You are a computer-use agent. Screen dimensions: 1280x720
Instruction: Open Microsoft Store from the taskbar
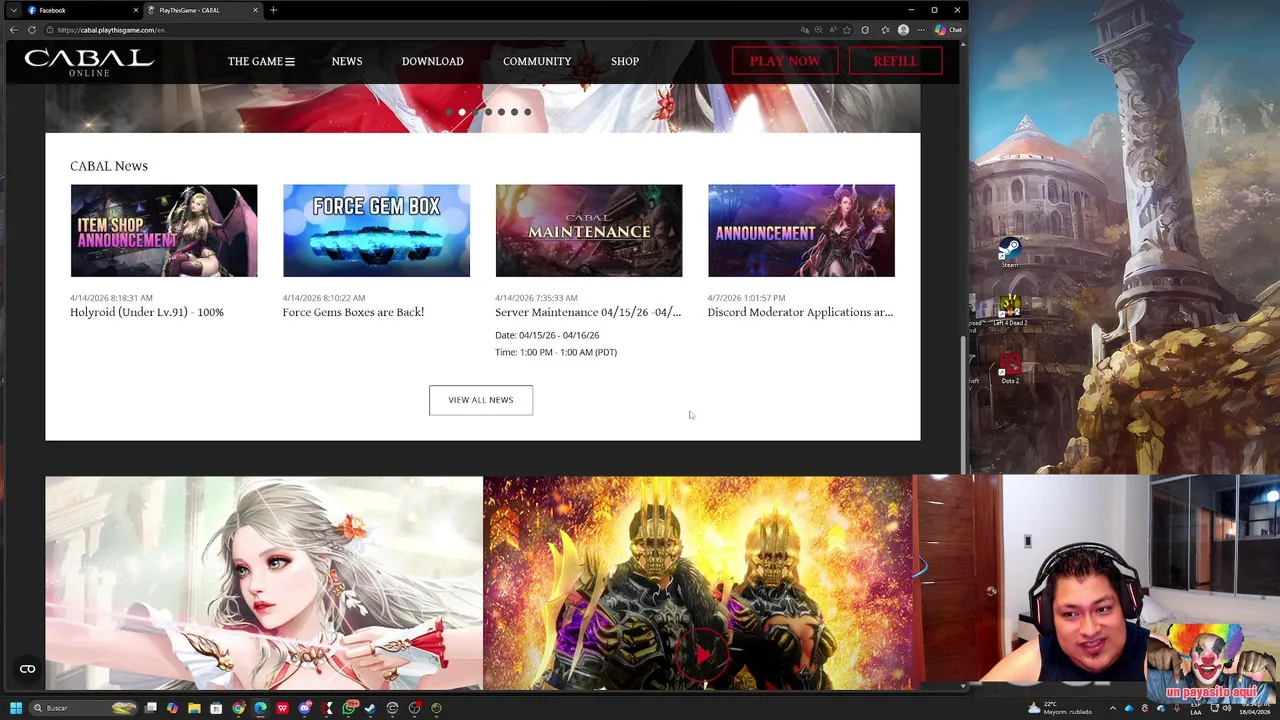(216, 708)
